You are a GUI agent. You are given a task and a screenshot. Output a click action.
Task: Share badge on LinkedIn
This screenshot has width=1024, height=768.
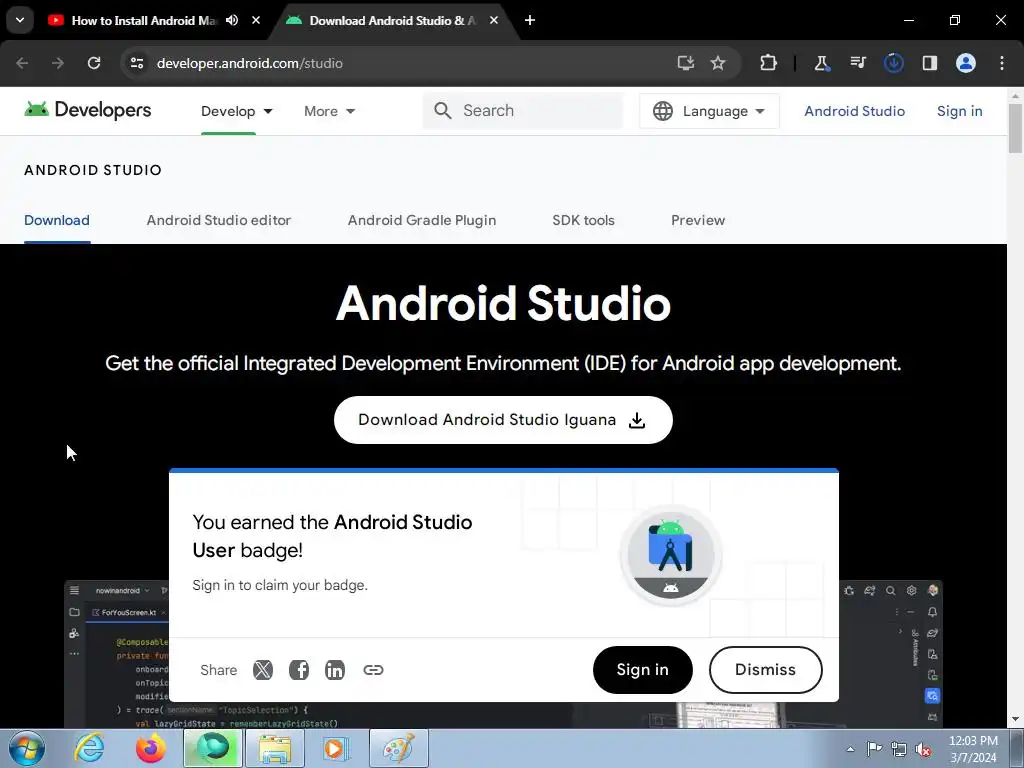pyautogui.click(x=335, y=669)
